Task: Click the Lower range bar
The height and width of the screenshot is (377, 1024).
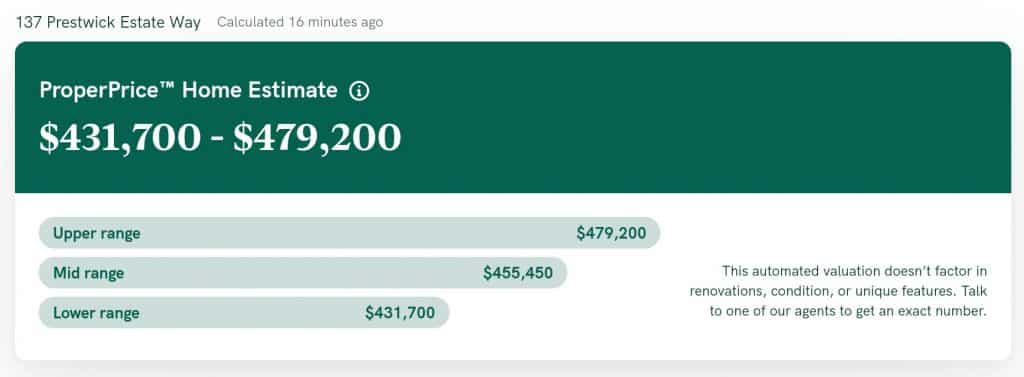Action: [244, 312]
